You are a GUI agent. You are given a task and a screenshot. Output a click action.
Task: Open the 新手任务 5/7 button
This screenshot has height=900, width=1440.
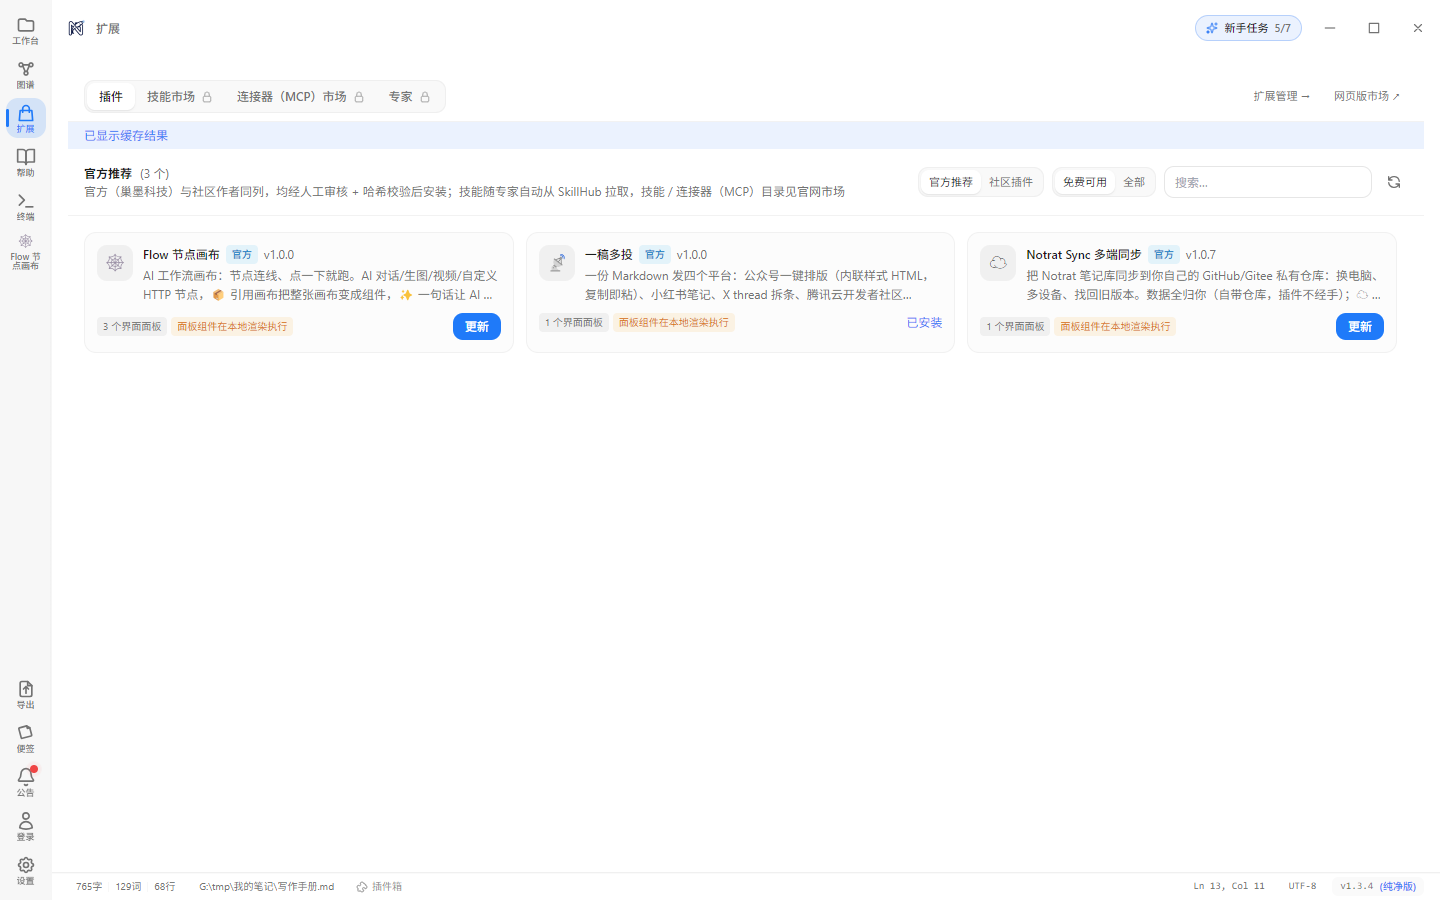1248,28
